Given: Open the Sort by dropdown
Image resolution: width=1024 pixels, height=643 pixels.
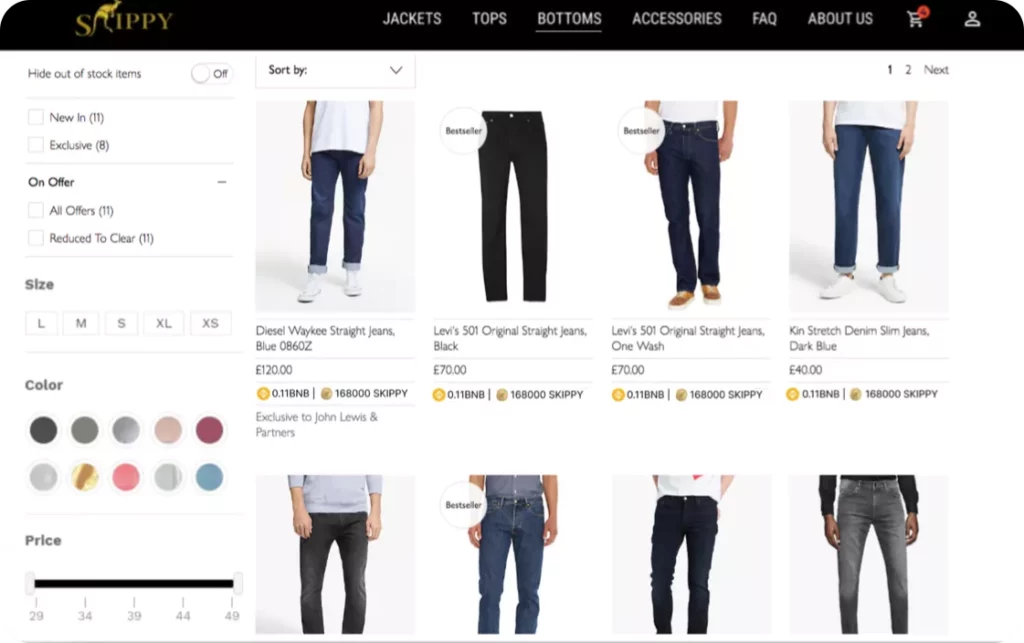Looking at the screenshot, I should pyautogui.click(x=335, y=71).
